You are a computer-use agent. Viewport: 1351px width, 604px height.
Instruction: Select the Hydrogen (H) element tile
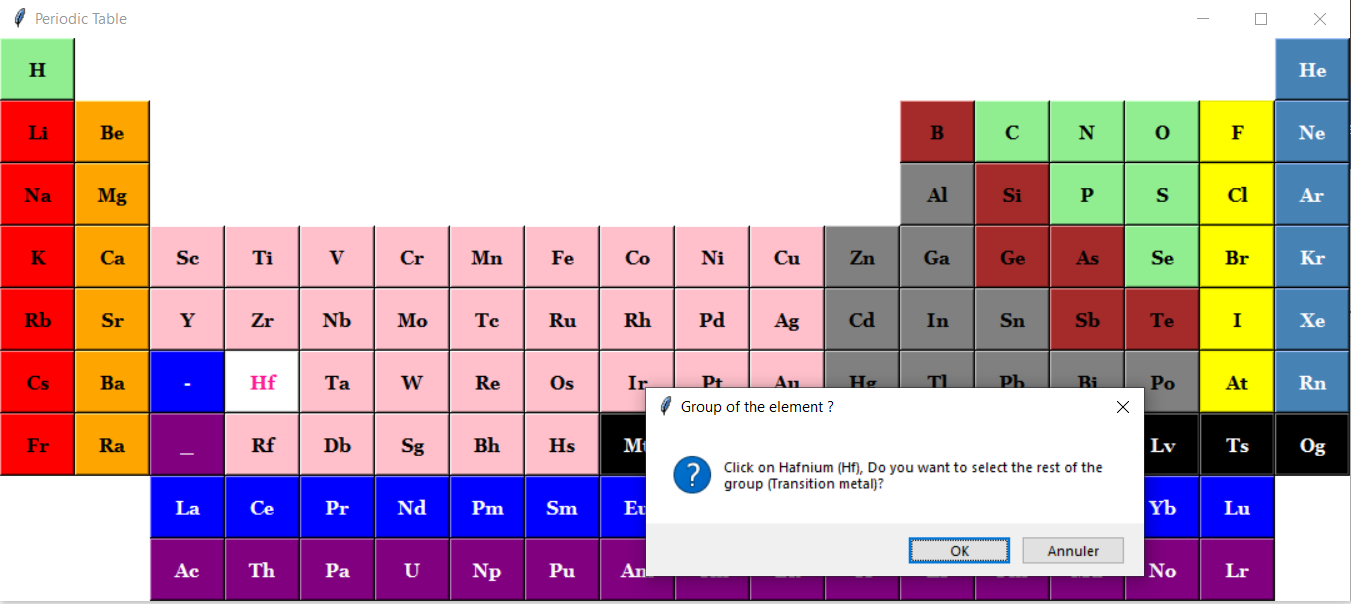37,70
